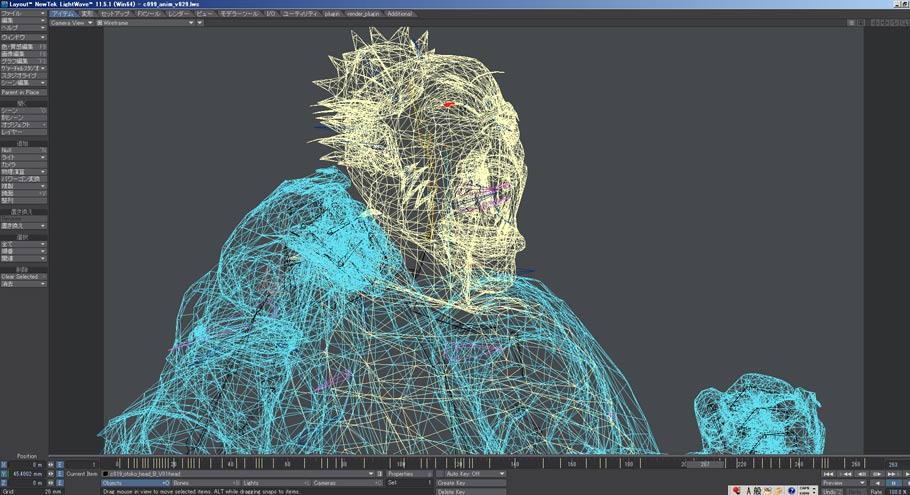Click the frame slider at 207
The height and width of the screenshot is (495, 910).
[x=705, y=465]
